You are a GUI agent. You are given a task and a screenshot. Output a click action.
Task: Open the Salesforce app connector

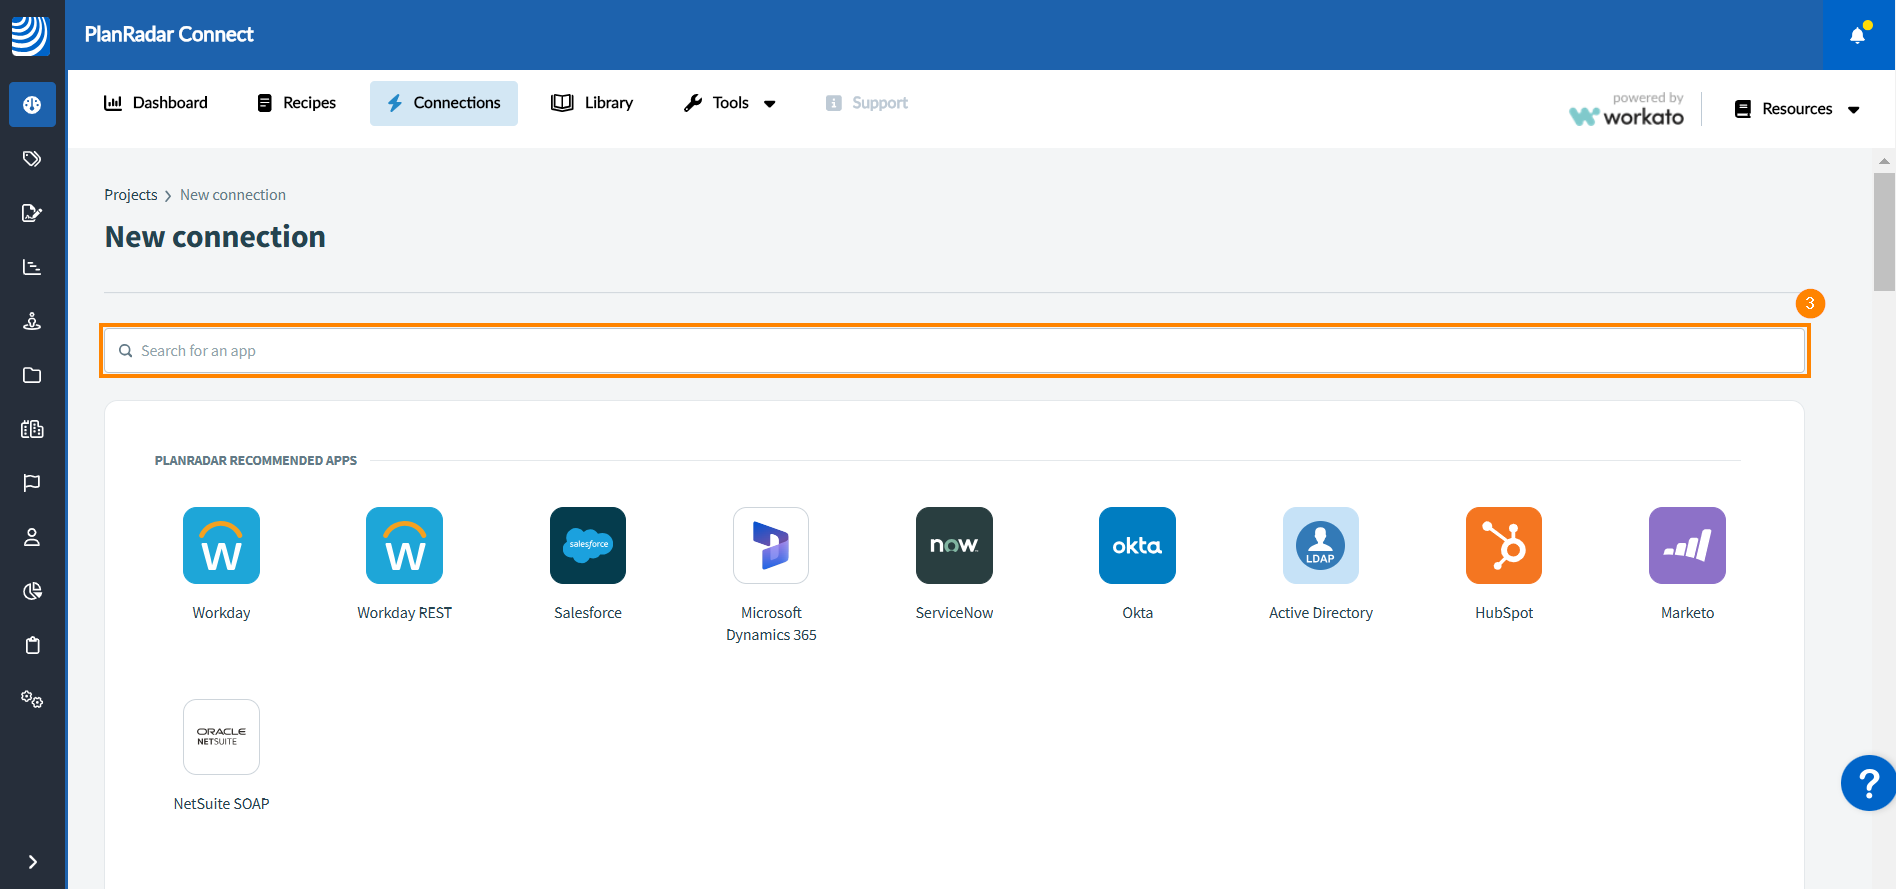click(587, 546)
